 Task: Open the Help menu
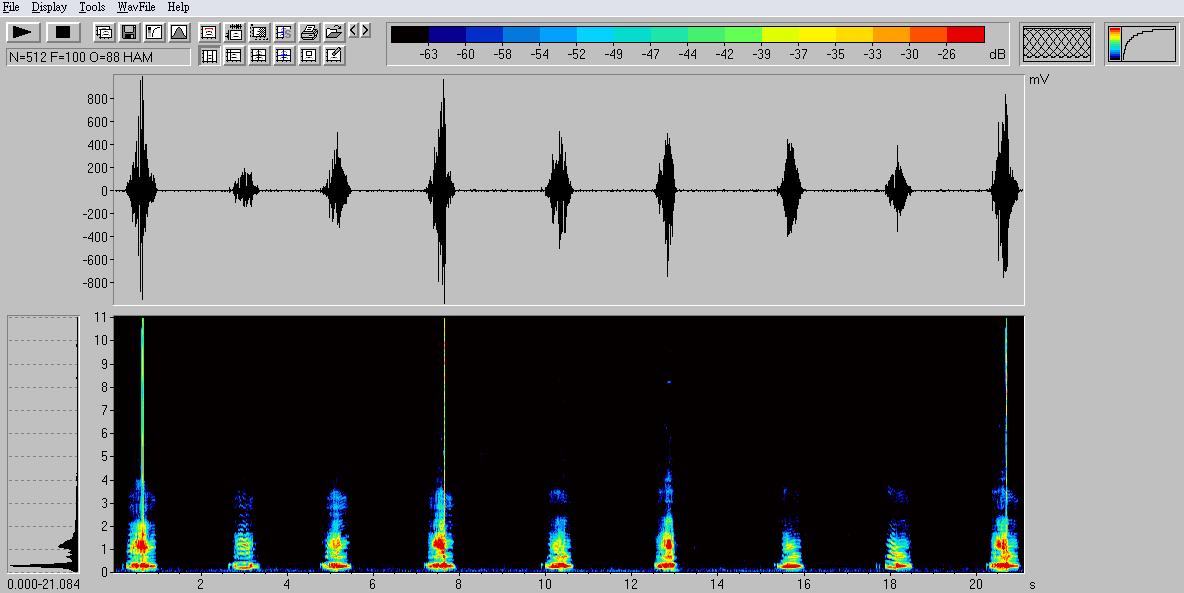[178, 7]
